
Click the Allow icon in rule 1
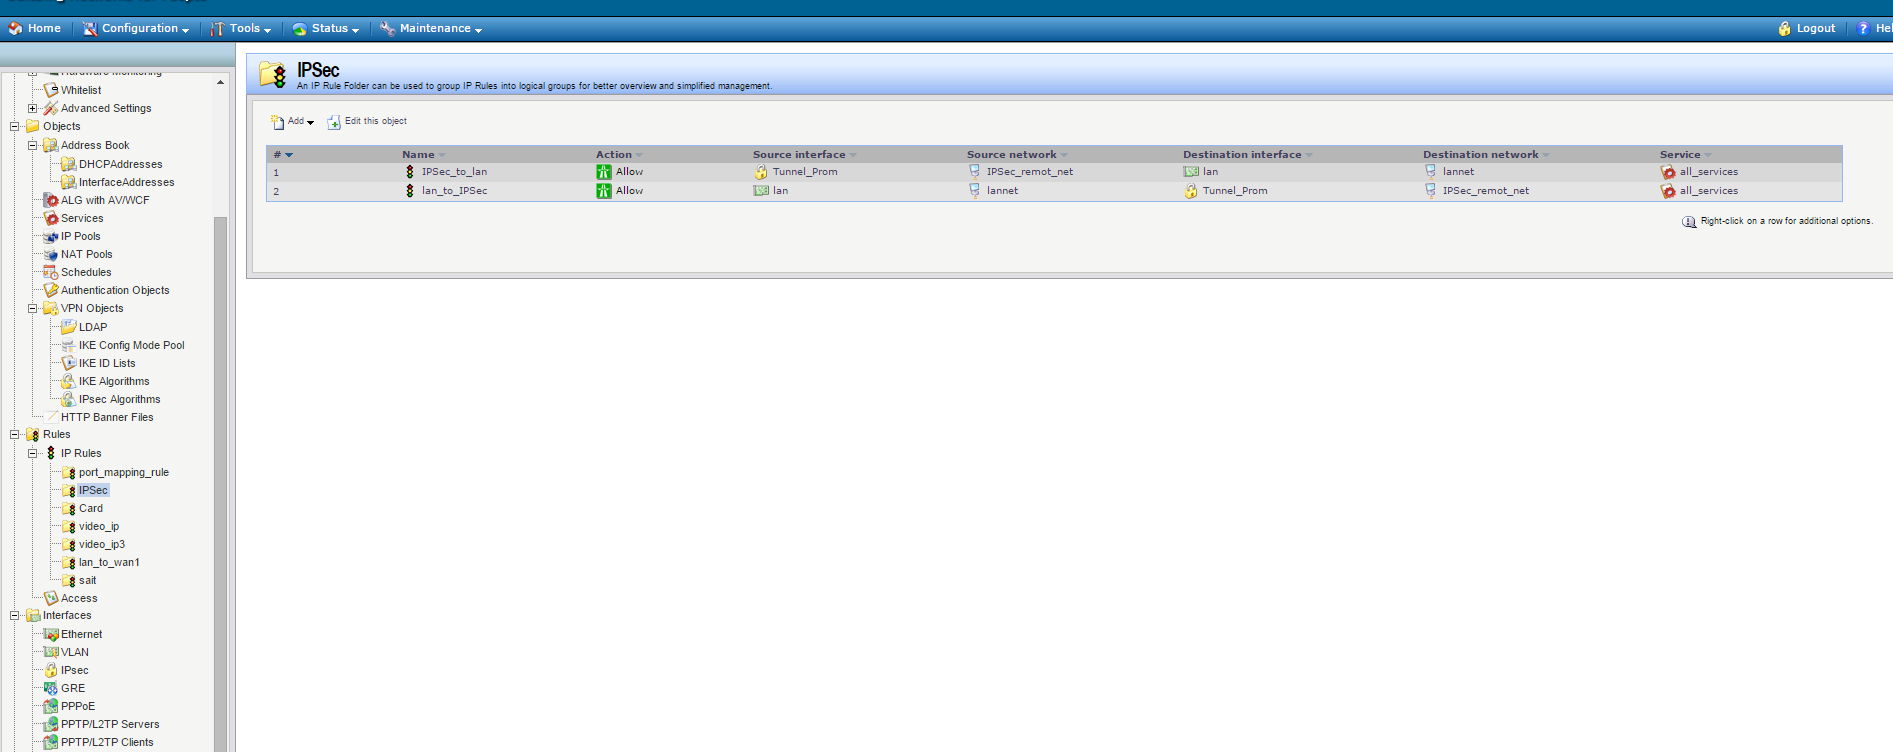pos(604,172)
